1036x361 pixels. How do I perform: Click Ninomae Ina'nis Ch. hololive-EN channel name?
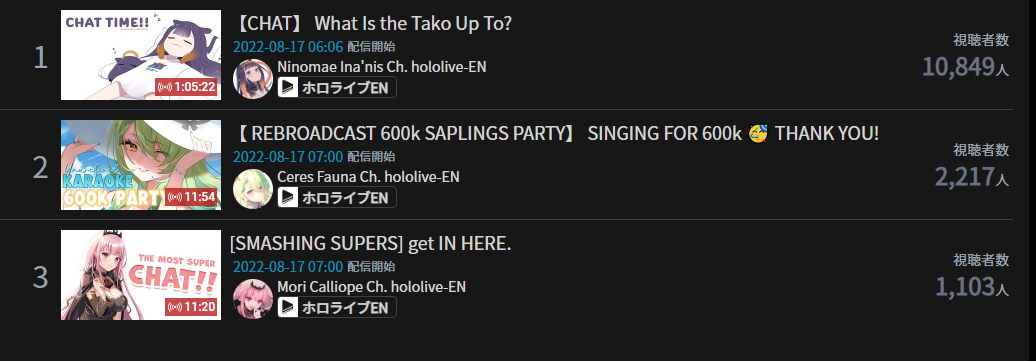click(x=382, y=67)
